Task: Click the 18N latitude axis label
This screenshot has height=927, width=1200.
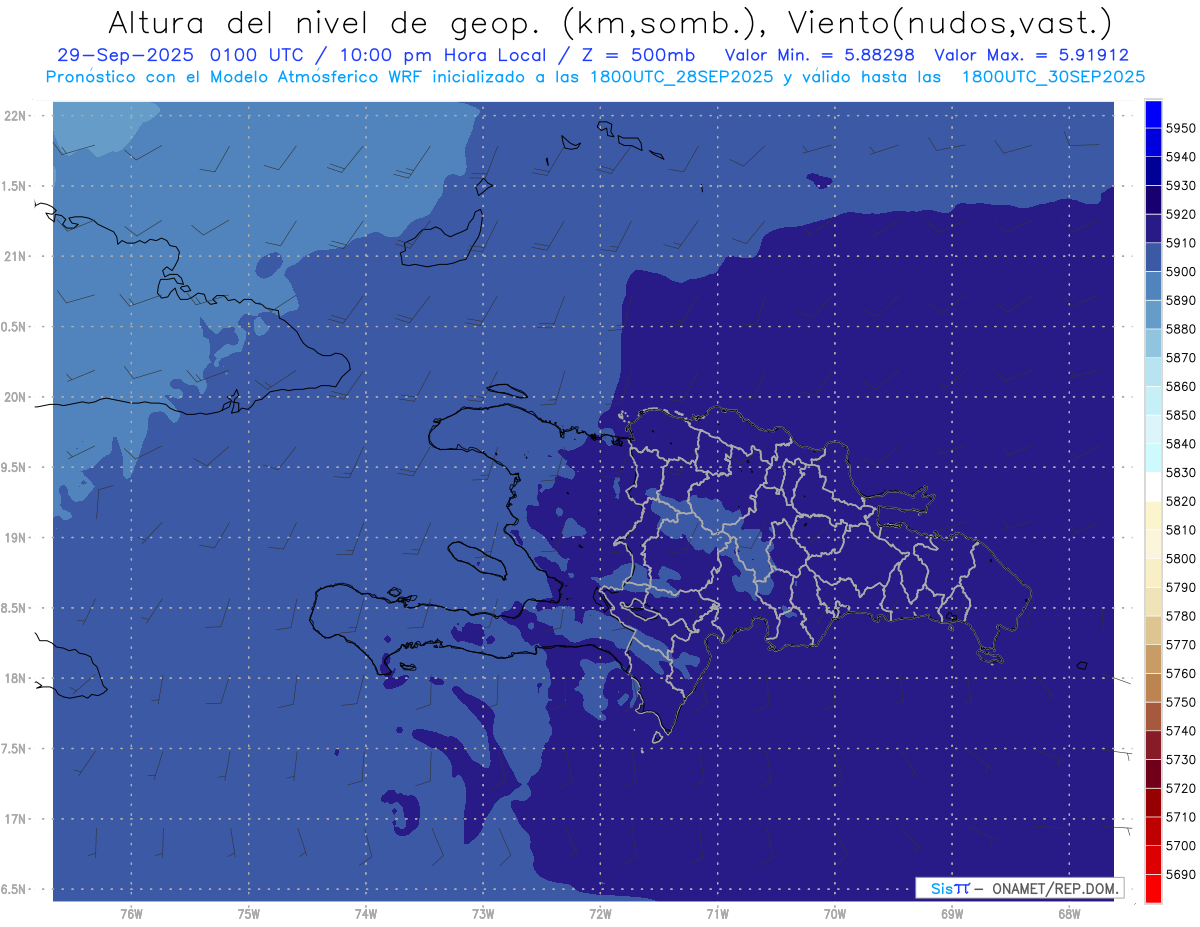Action: [17, 678]
